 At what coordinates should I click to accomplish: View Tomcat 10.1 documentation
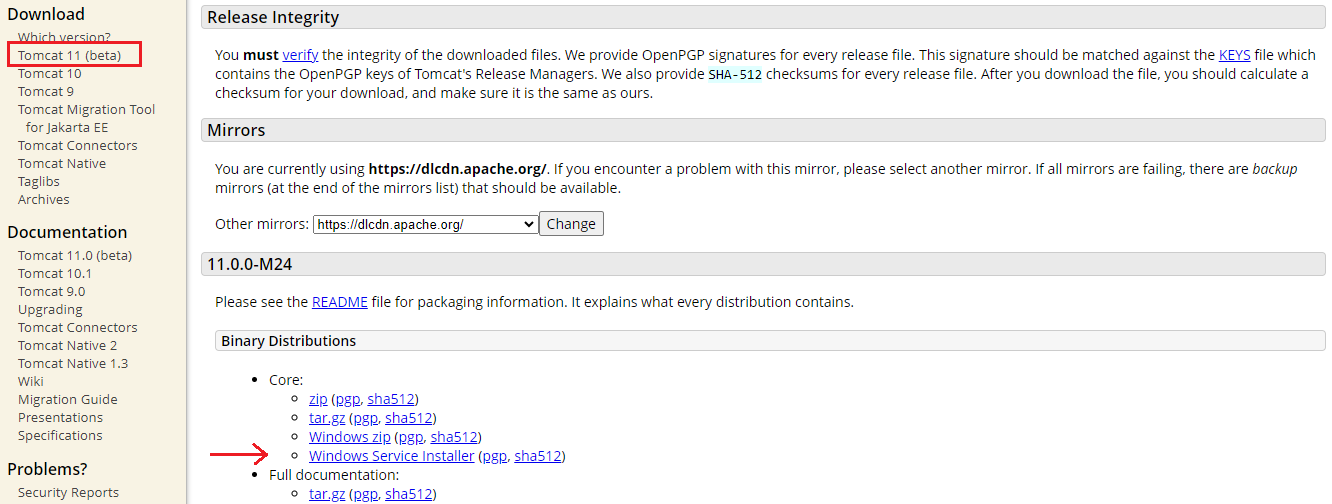coord(54,273)
